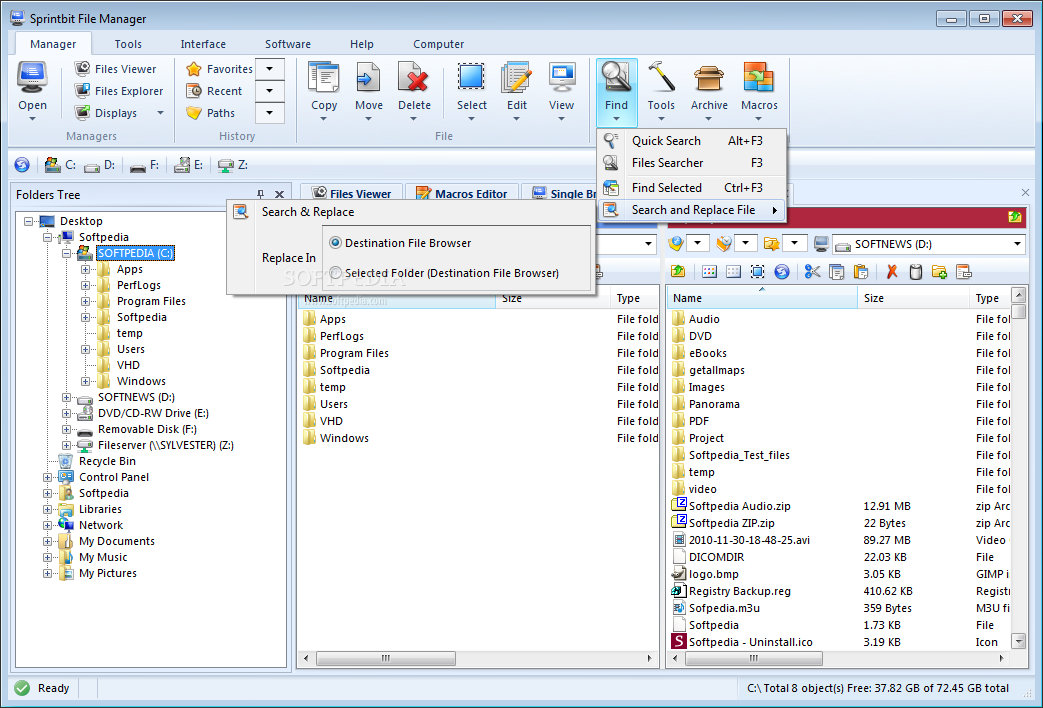Close the Folders Tree panel
Viewport: 1043px width, 708px height.
(x=279, y=194)
